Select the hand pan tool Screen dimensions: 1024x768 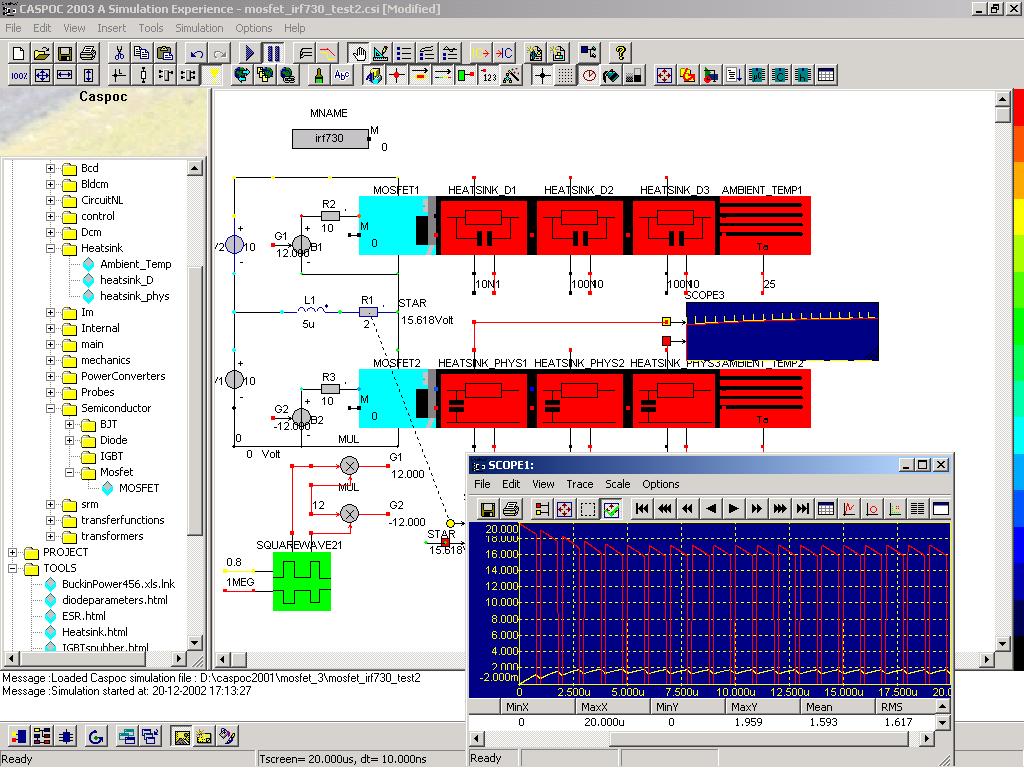click(358, 53)
